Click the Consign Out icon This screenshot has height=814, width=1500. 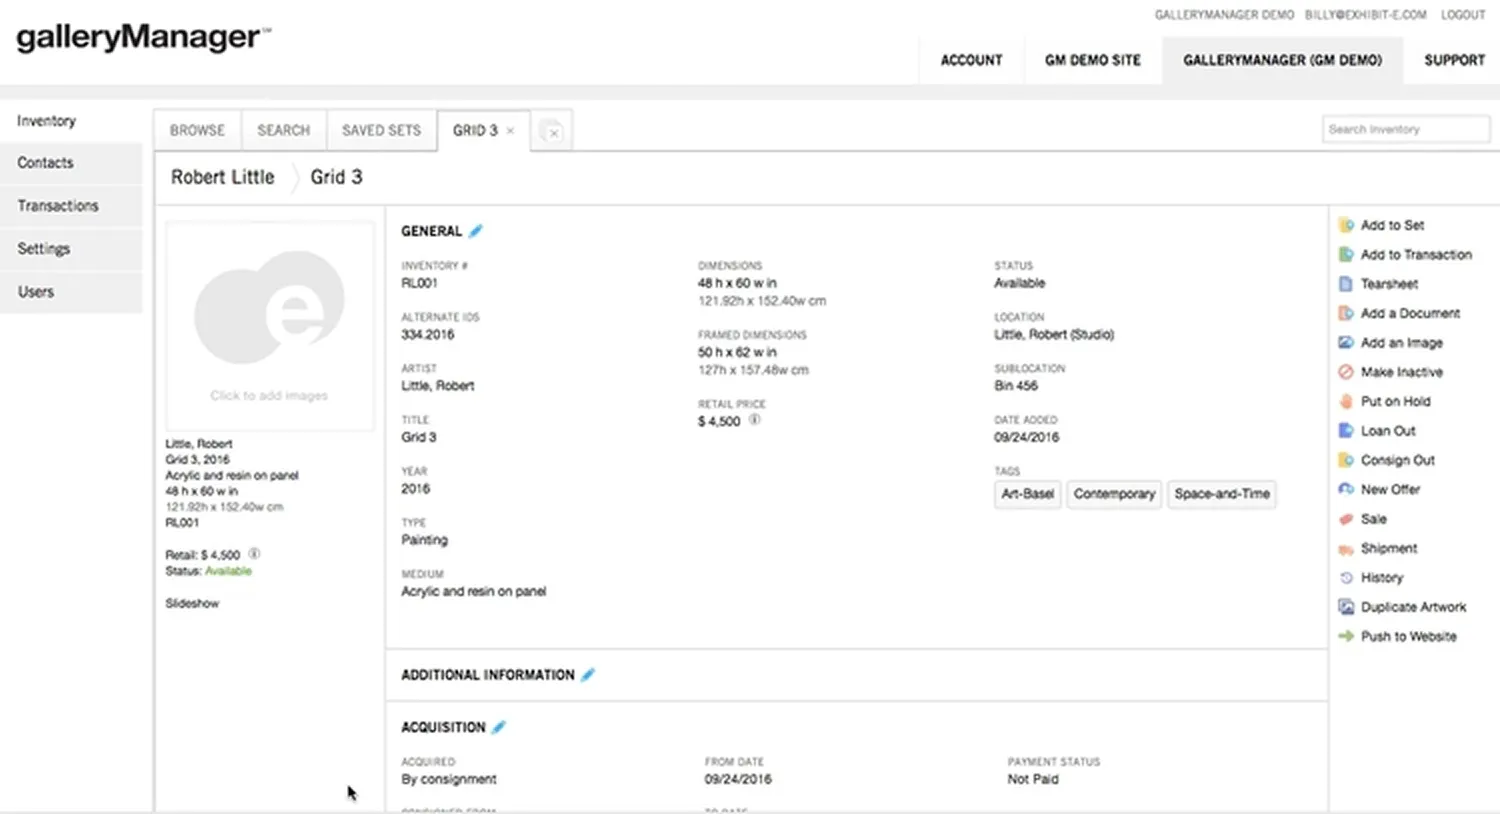tap(1346, 460)
